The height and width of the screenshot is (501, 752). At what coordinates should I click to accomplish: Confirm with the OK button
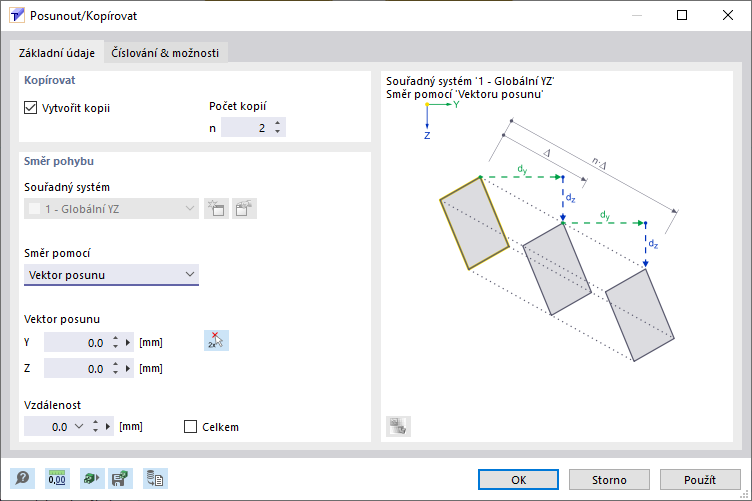coord(518,479)
